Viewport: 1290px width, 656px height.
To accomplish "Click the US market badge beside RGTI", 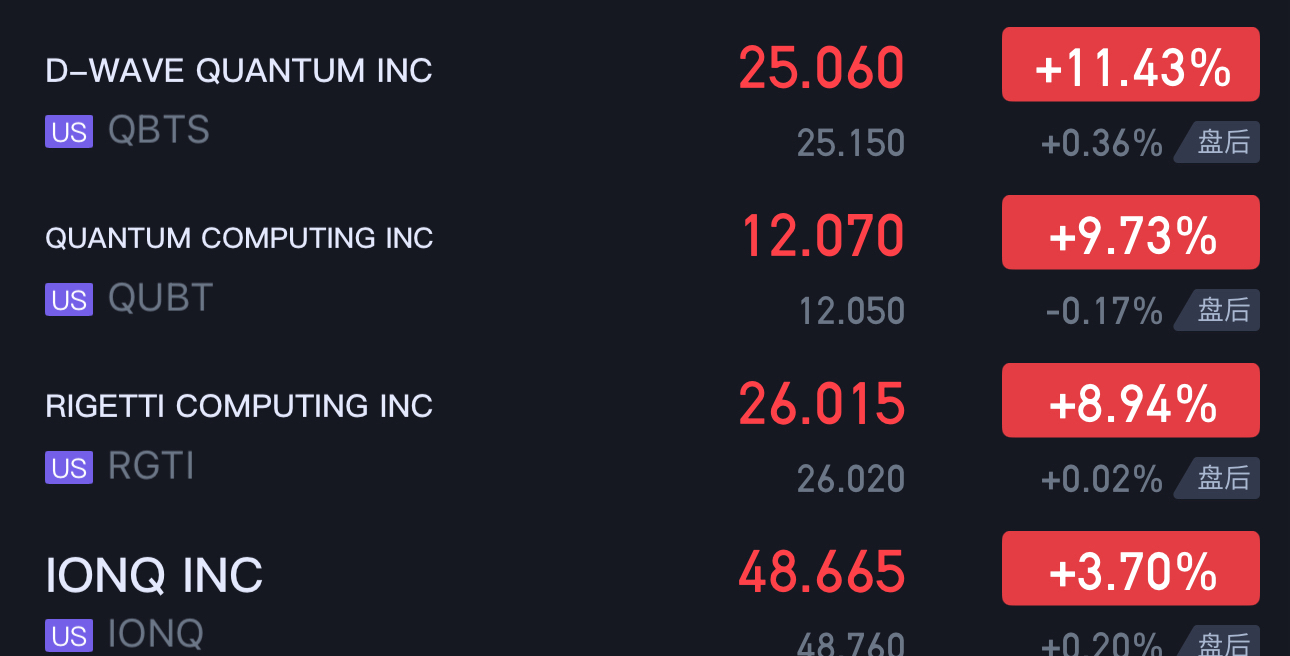I will pos(69,468).
